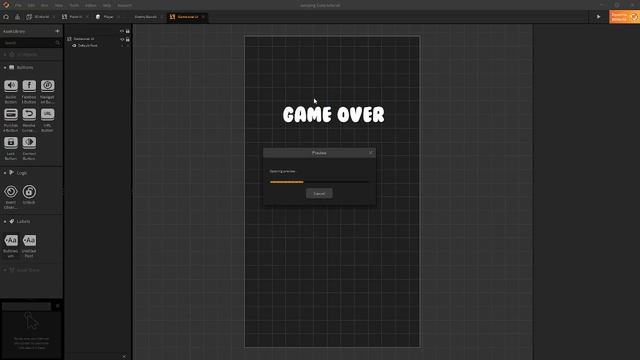Start preview with the play button
Image resolution: width=640 pixels, height=360 pixels.
598,17
